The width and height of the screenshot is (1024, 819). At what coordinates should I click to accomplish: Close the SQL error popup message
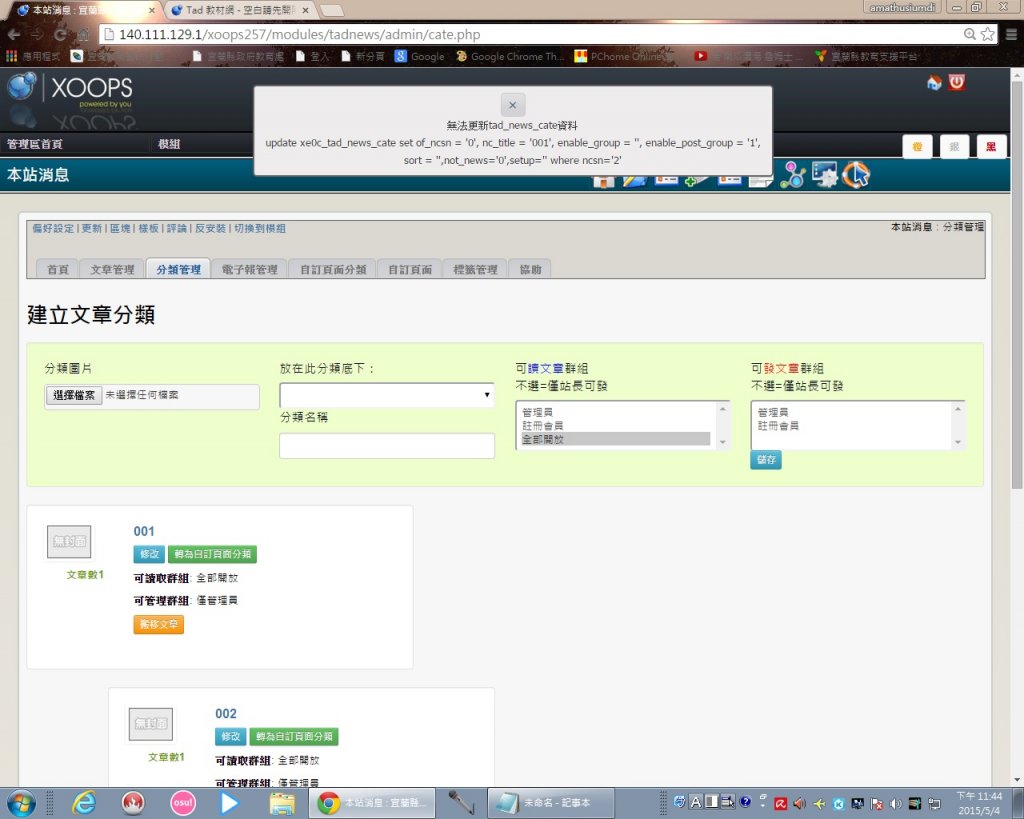pyautogui.click(x=512, y=105)
